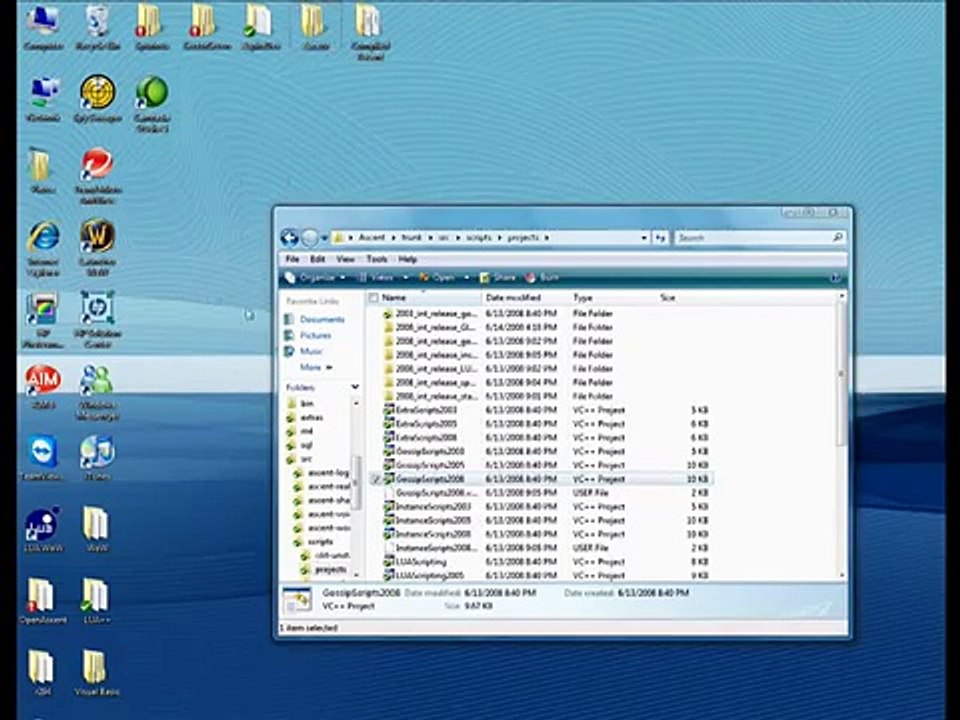Click the help icon on the command bar
960x720 pixels.
[x=836, y=278]
